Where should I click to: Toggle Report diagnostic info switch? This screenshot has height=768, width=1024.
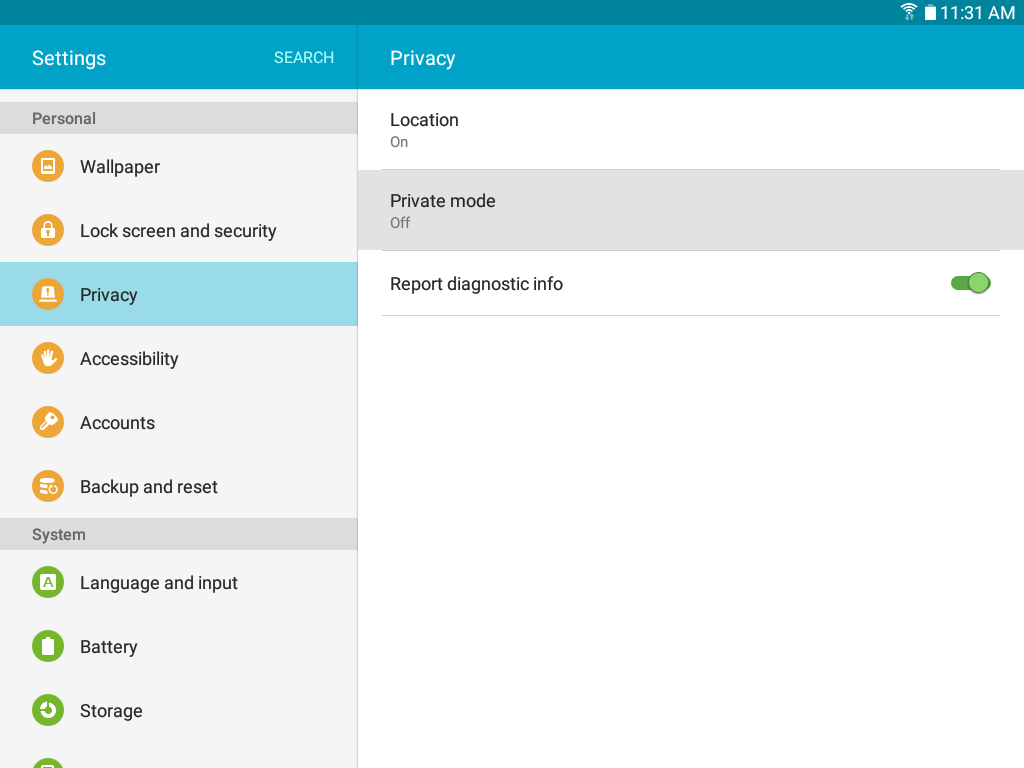tap(970, 283)
